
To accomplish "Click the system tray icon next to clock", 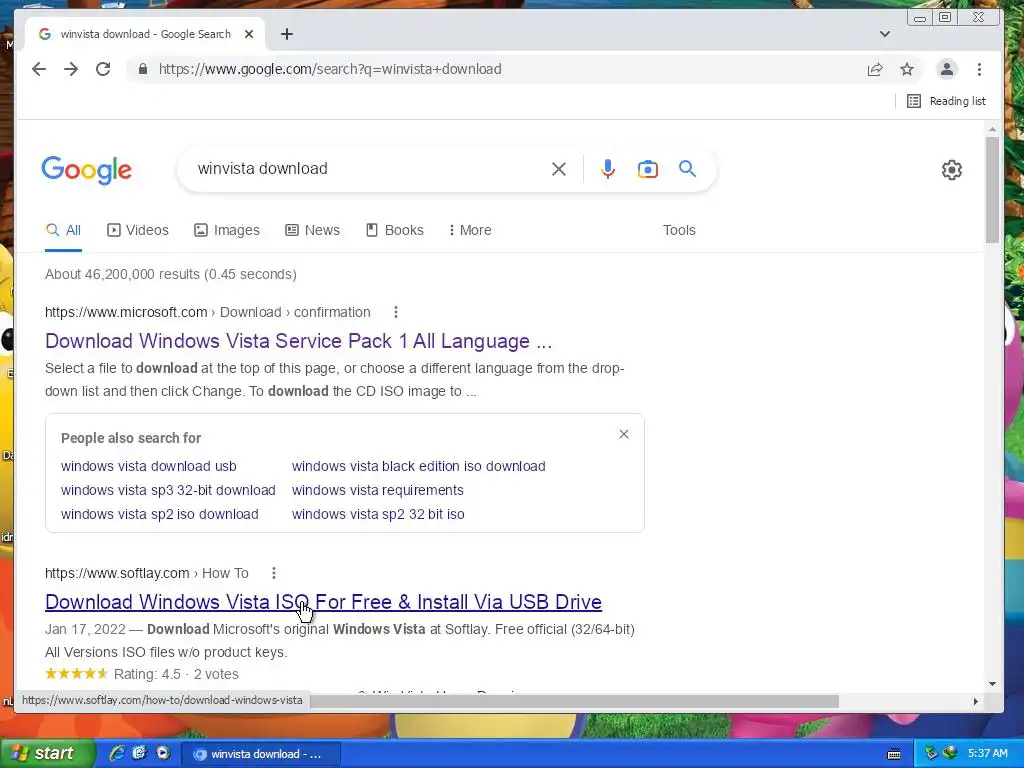I will tap(950, 754).
